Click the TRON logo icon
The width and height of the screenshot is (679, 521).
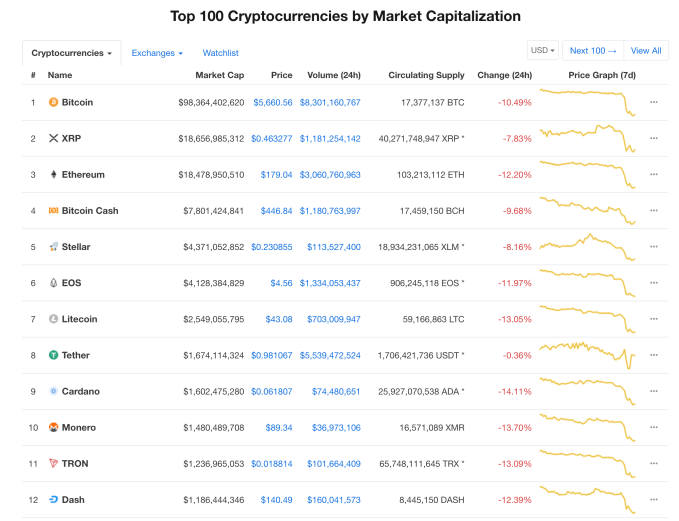(53, 463)
